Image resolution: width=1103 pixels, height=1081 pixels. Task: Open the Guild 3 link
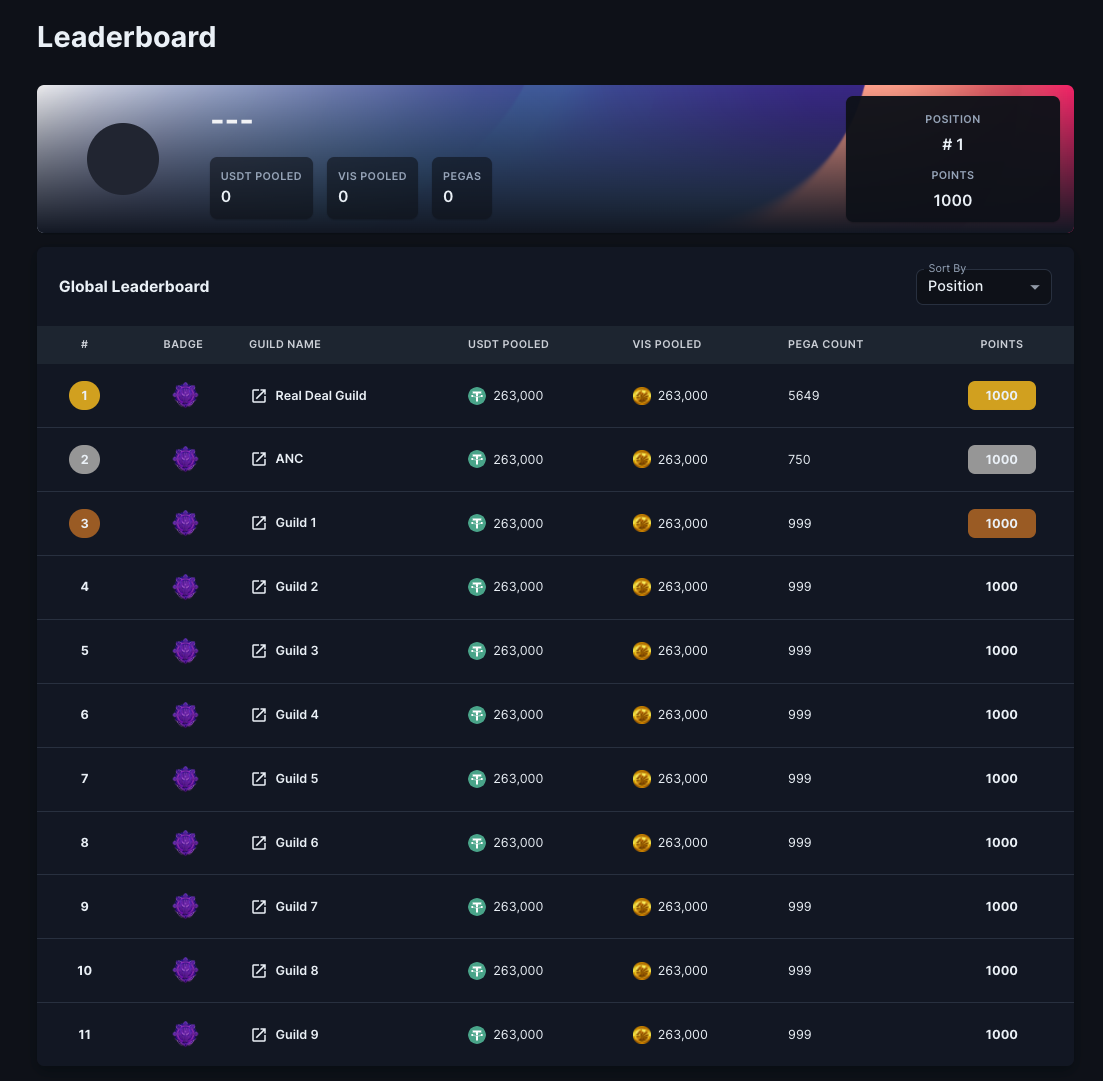[297, 651]
